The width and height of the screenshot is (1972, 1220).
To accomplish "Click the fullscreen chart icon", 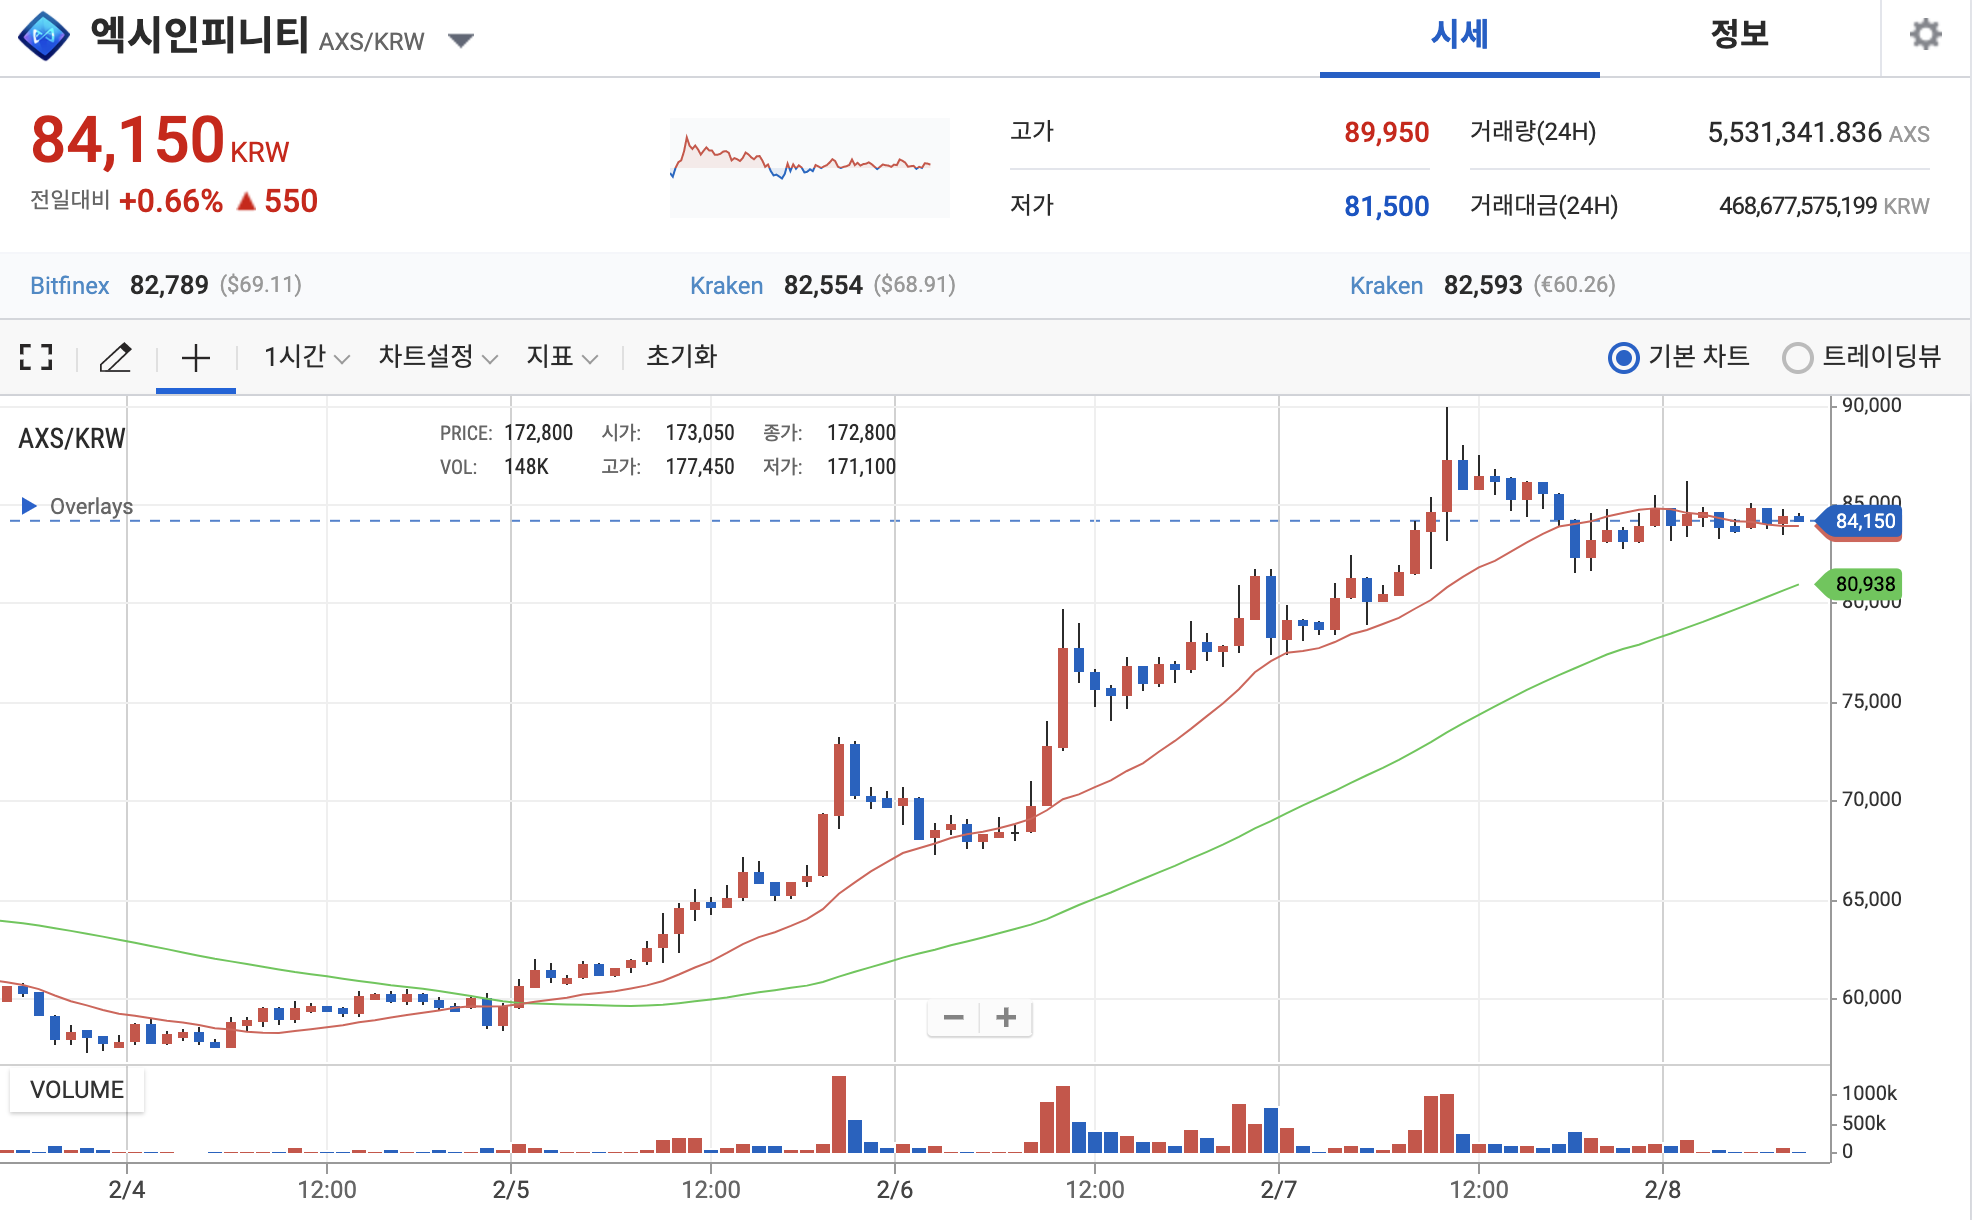I will (x=36, y=357).
